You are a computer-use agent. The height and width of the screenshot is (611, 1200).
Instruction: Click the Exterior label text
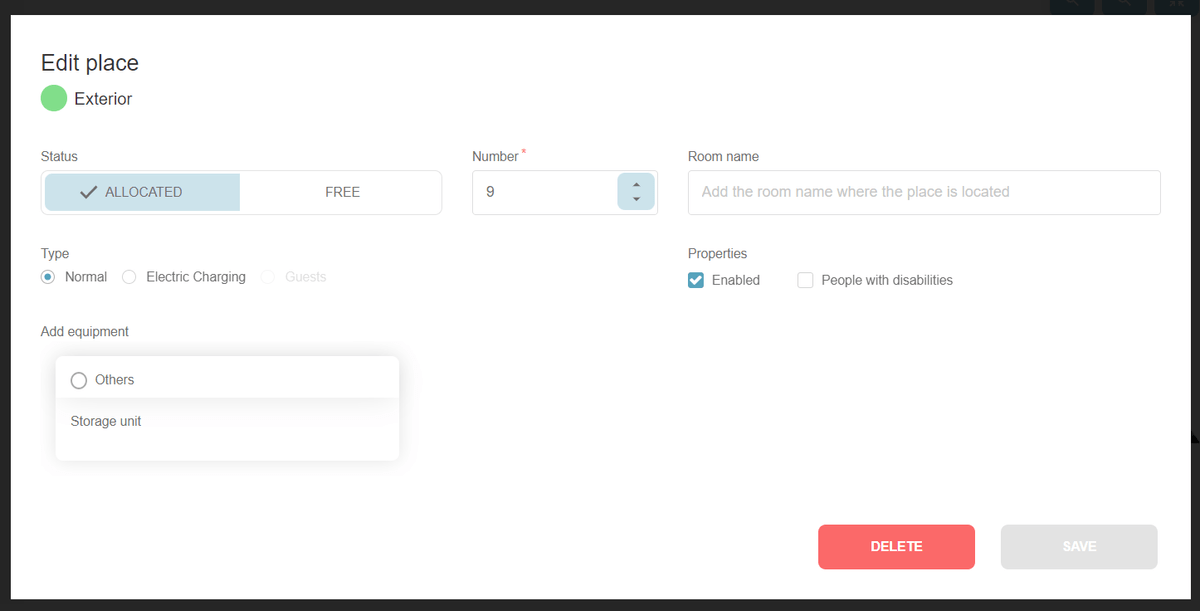click(103, 99)
